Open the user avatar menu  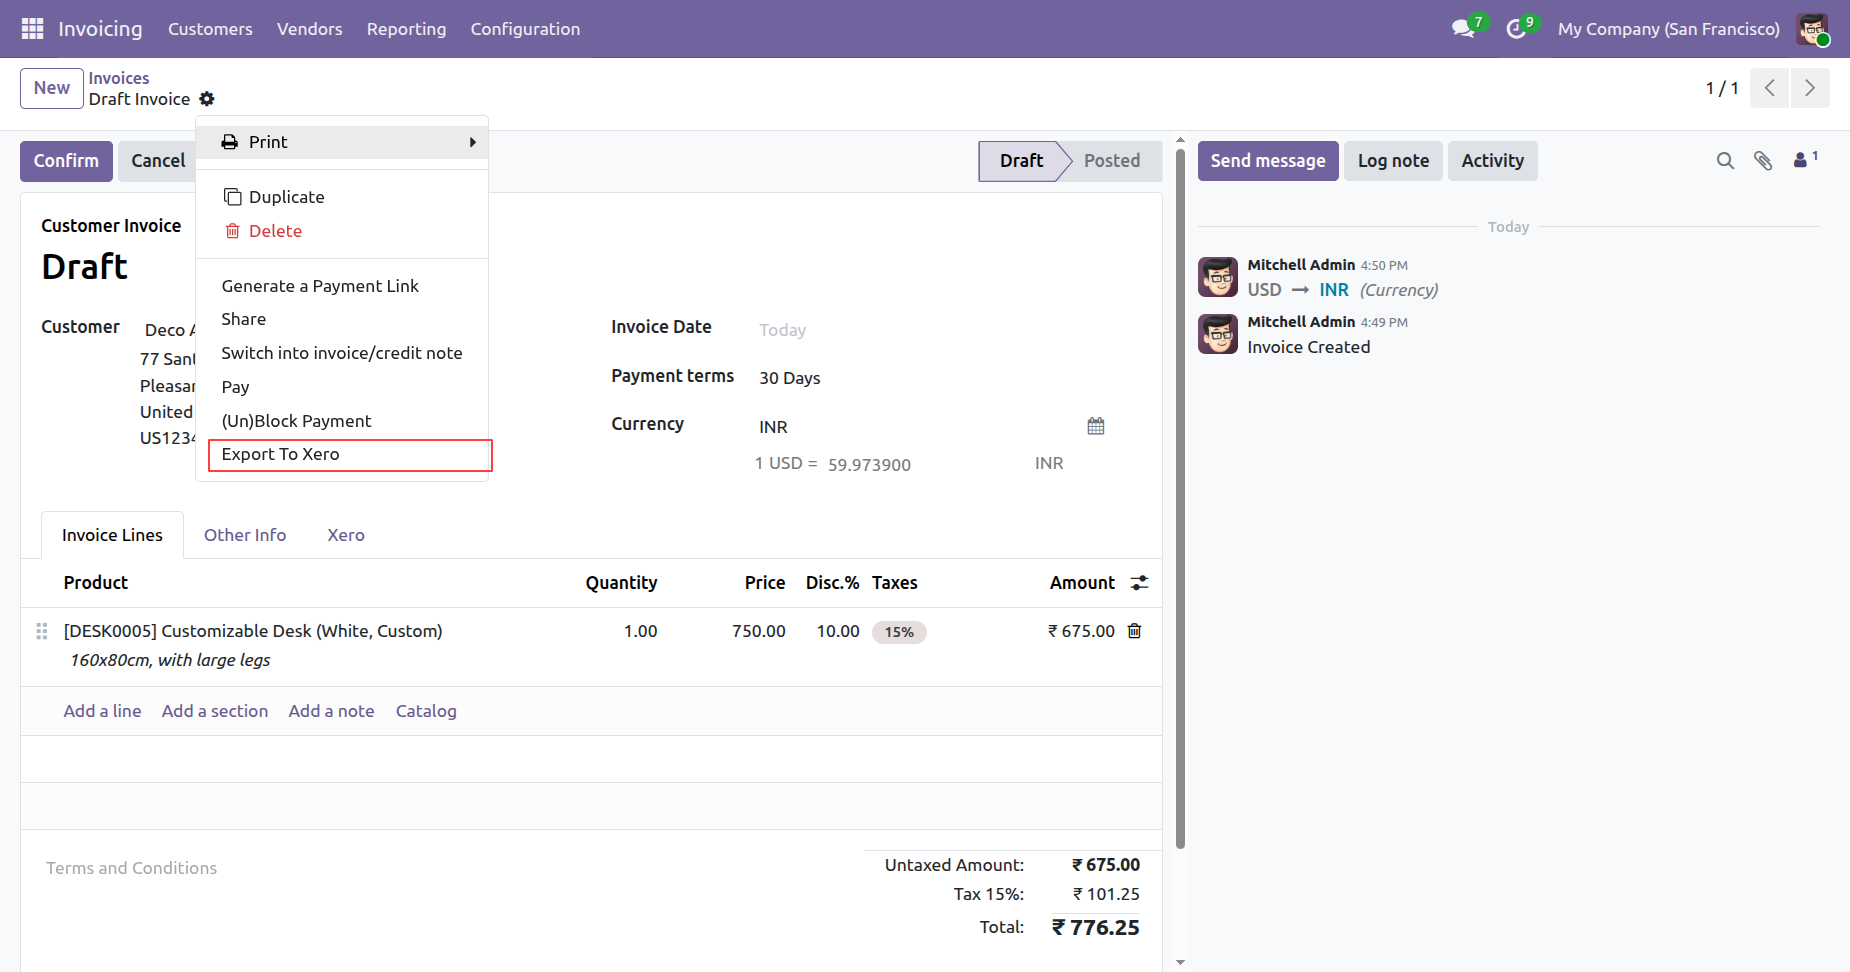pyautogui.click(x=1812, y=29)
